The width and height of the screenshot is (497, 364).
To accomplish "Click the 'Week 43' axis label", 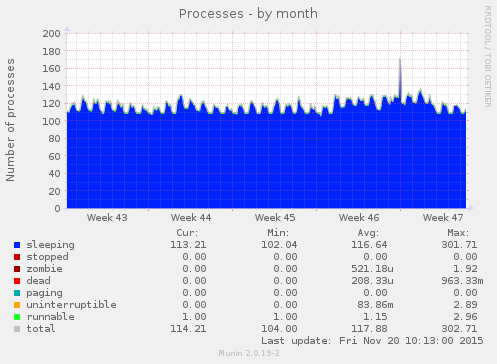I will coord(107,218).
